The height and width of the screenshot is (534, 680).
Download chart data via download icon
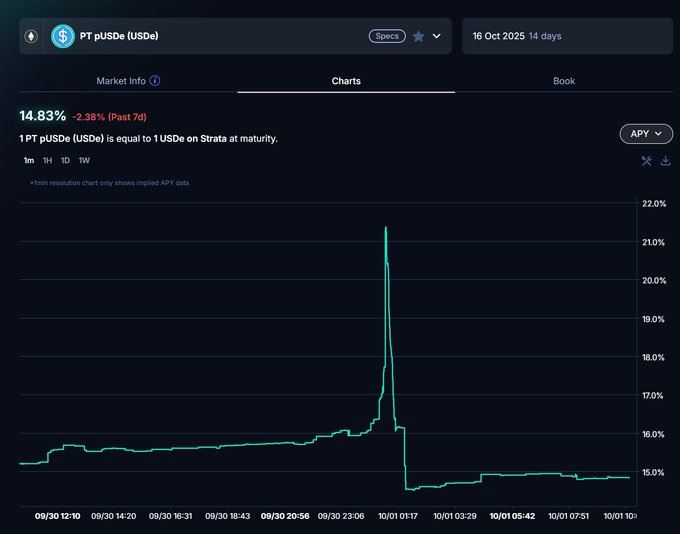[x=666, y=161]
